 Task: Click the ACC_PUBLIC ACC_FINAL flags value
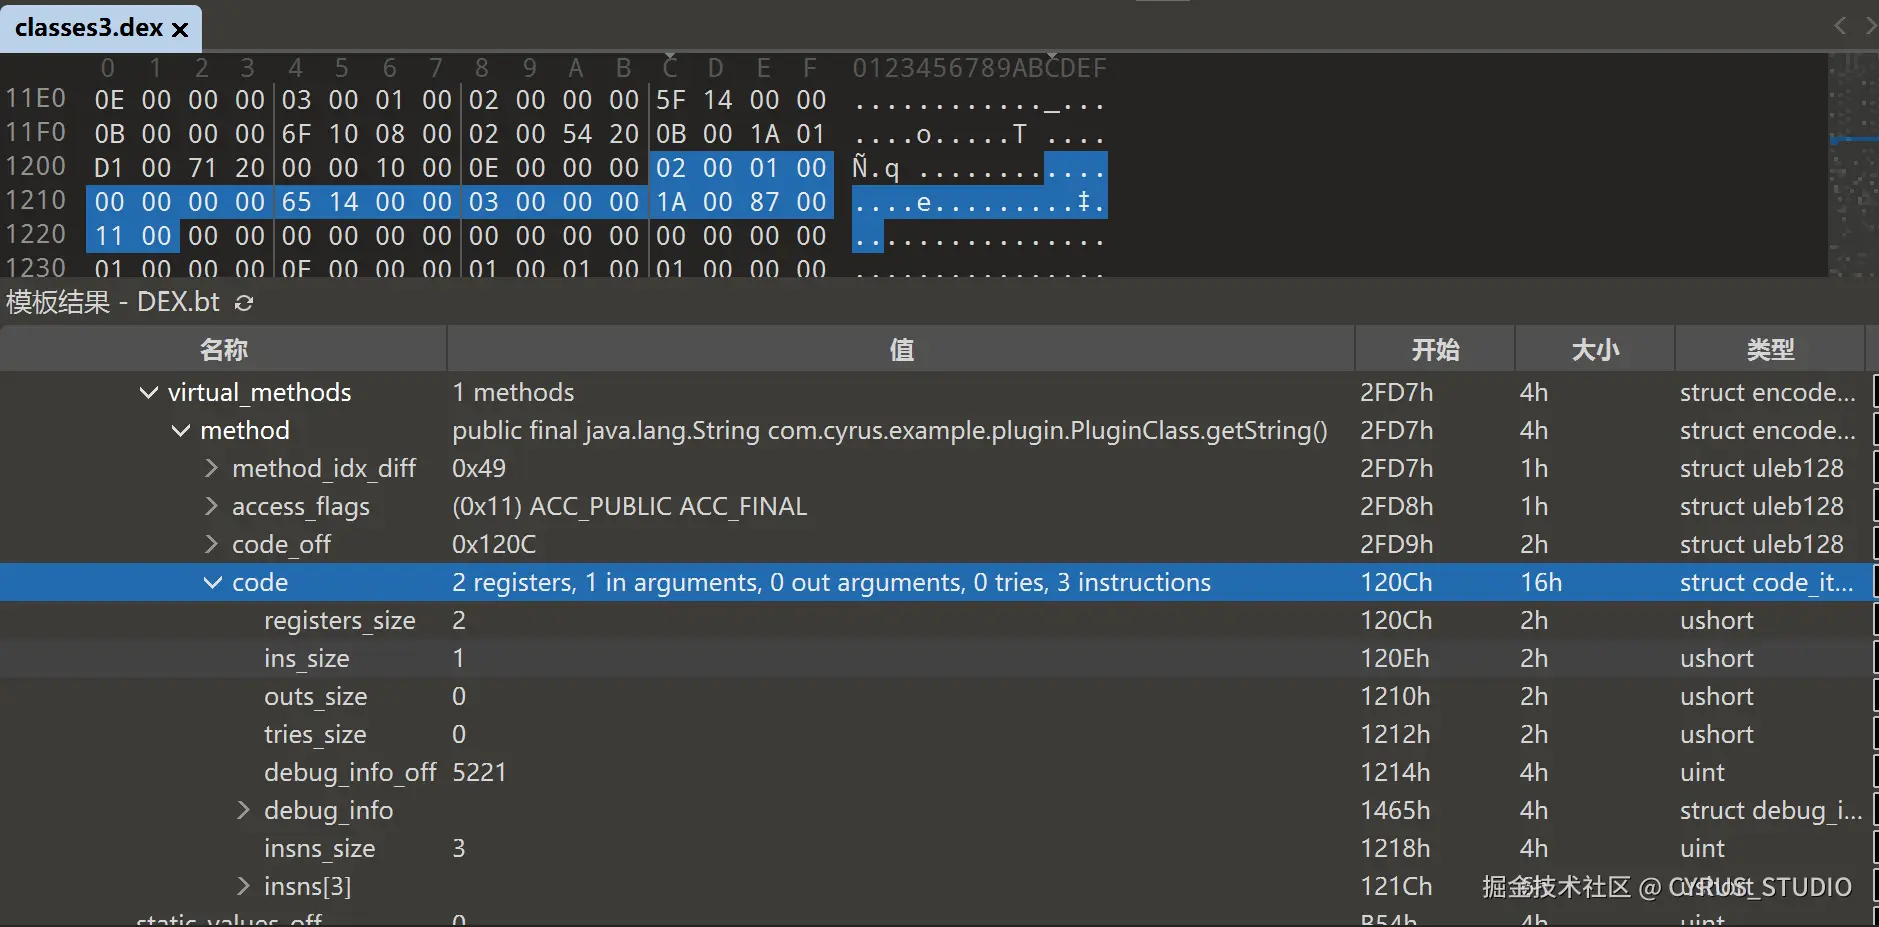(x=629, y=506)
